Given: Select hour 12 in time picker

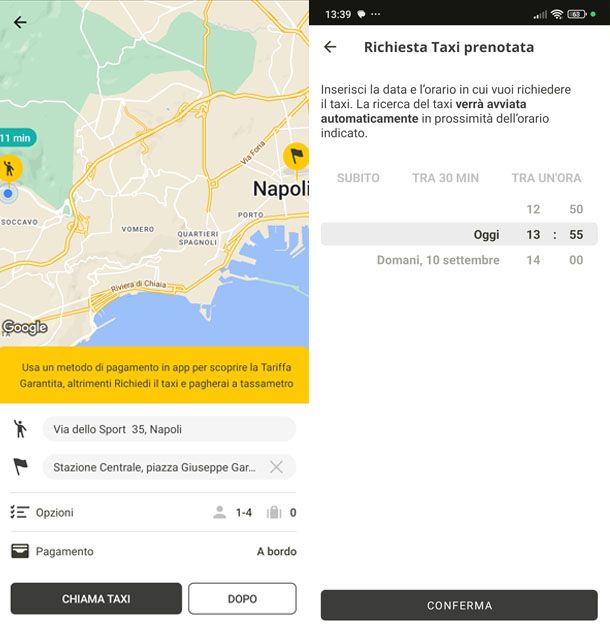Looking at the screenshot, I should [533, 209].
